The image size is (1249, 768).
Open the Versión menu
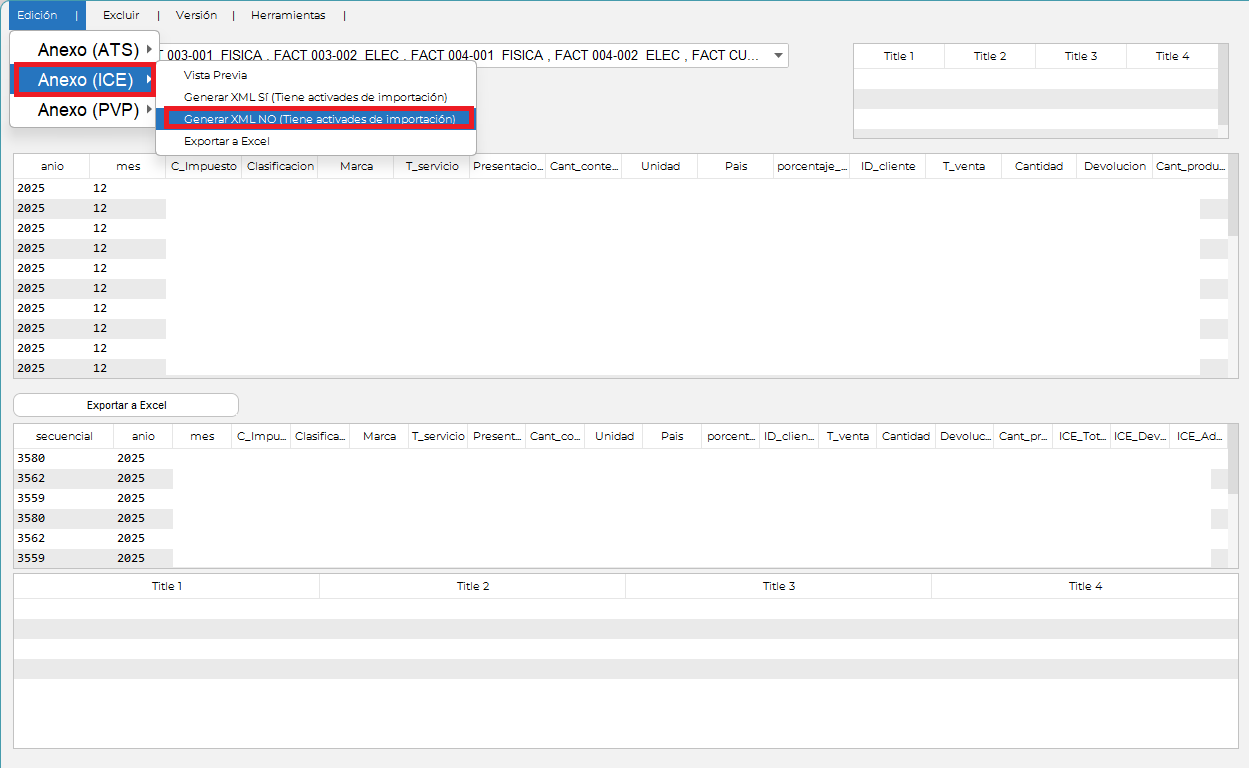[x=196, y=15]
